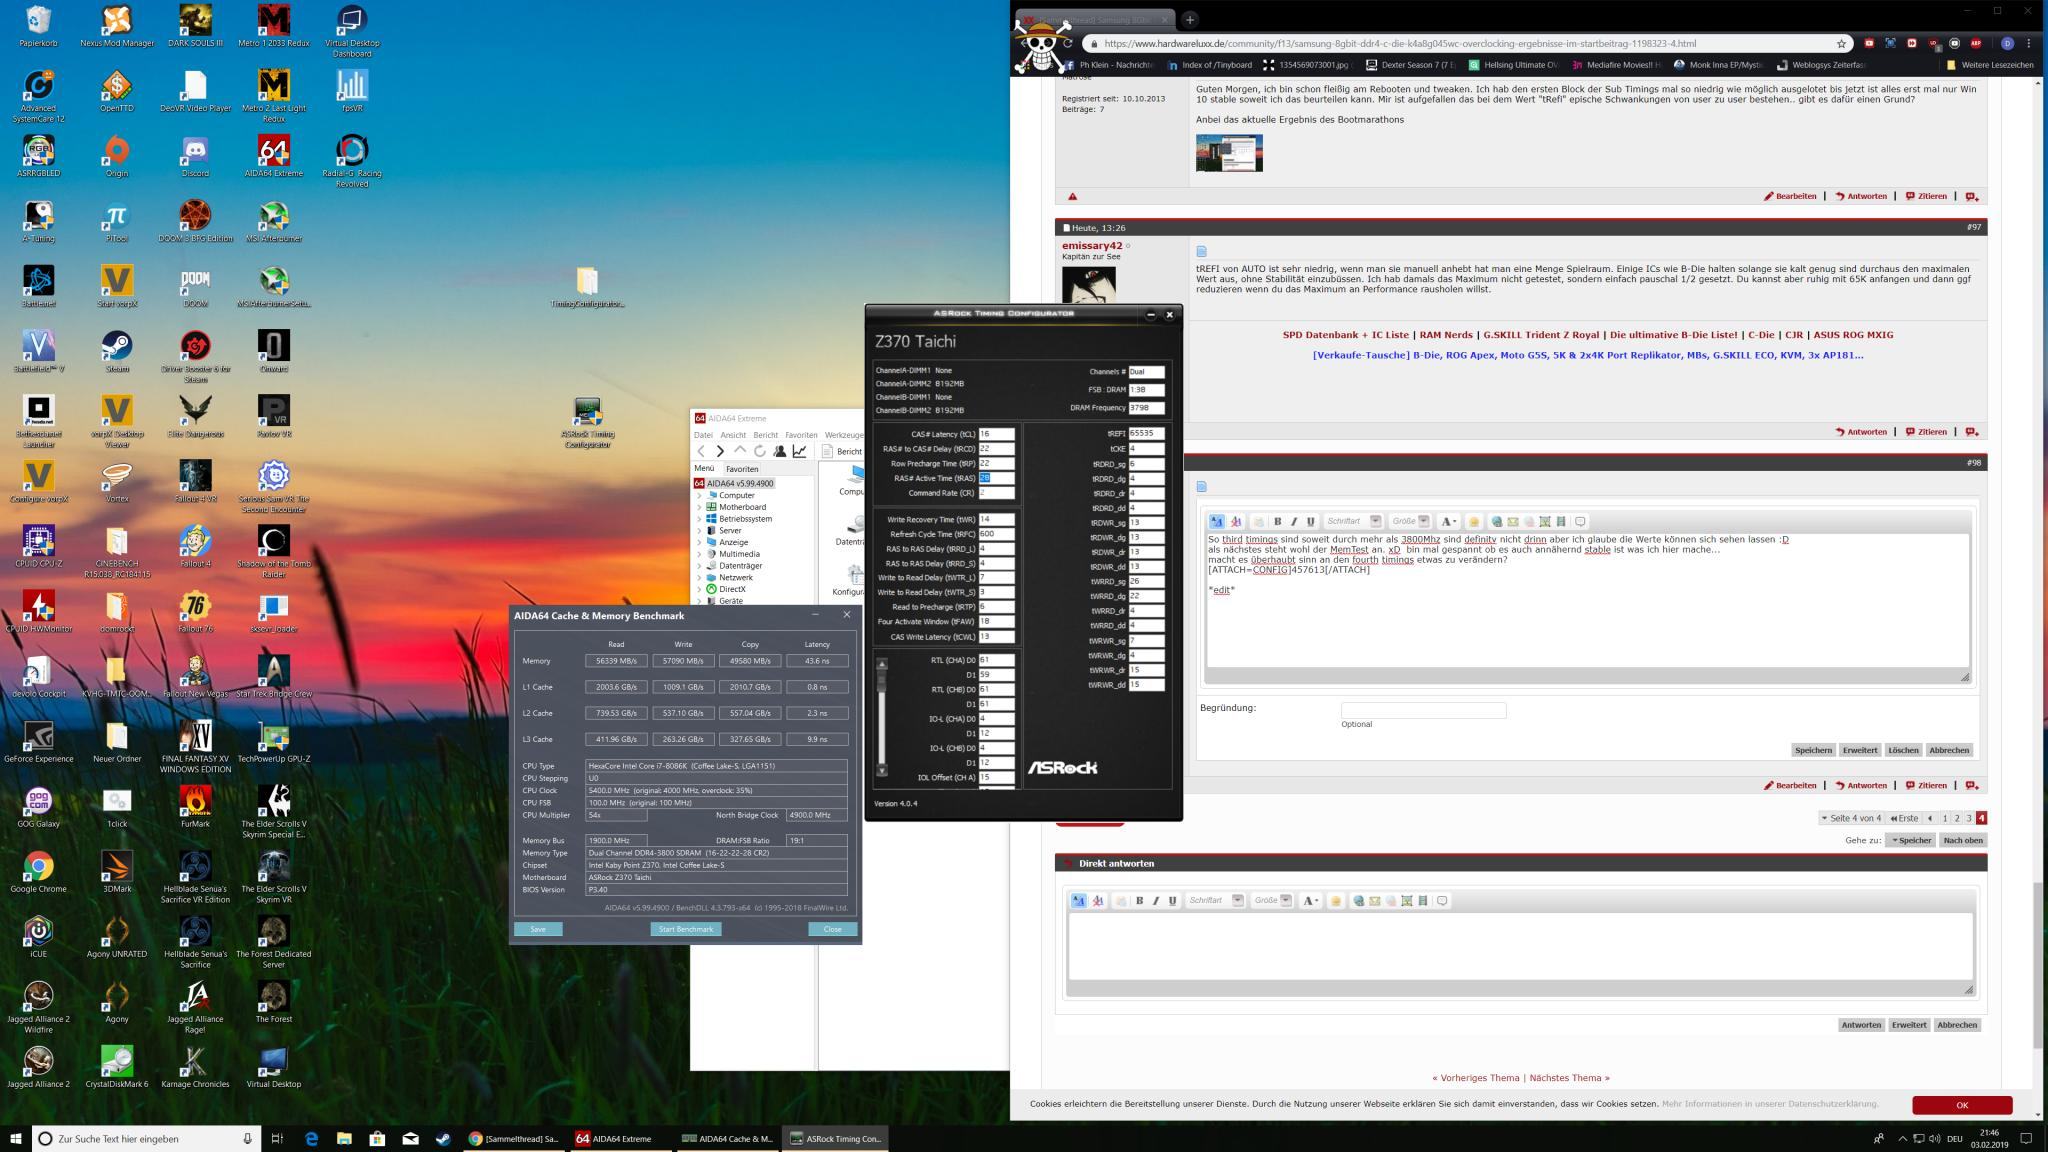Viewport: 2048px width, 1152px height.
Task: Toggle bold in the Direkt antworten toolbar
Action: point(1139,900)
